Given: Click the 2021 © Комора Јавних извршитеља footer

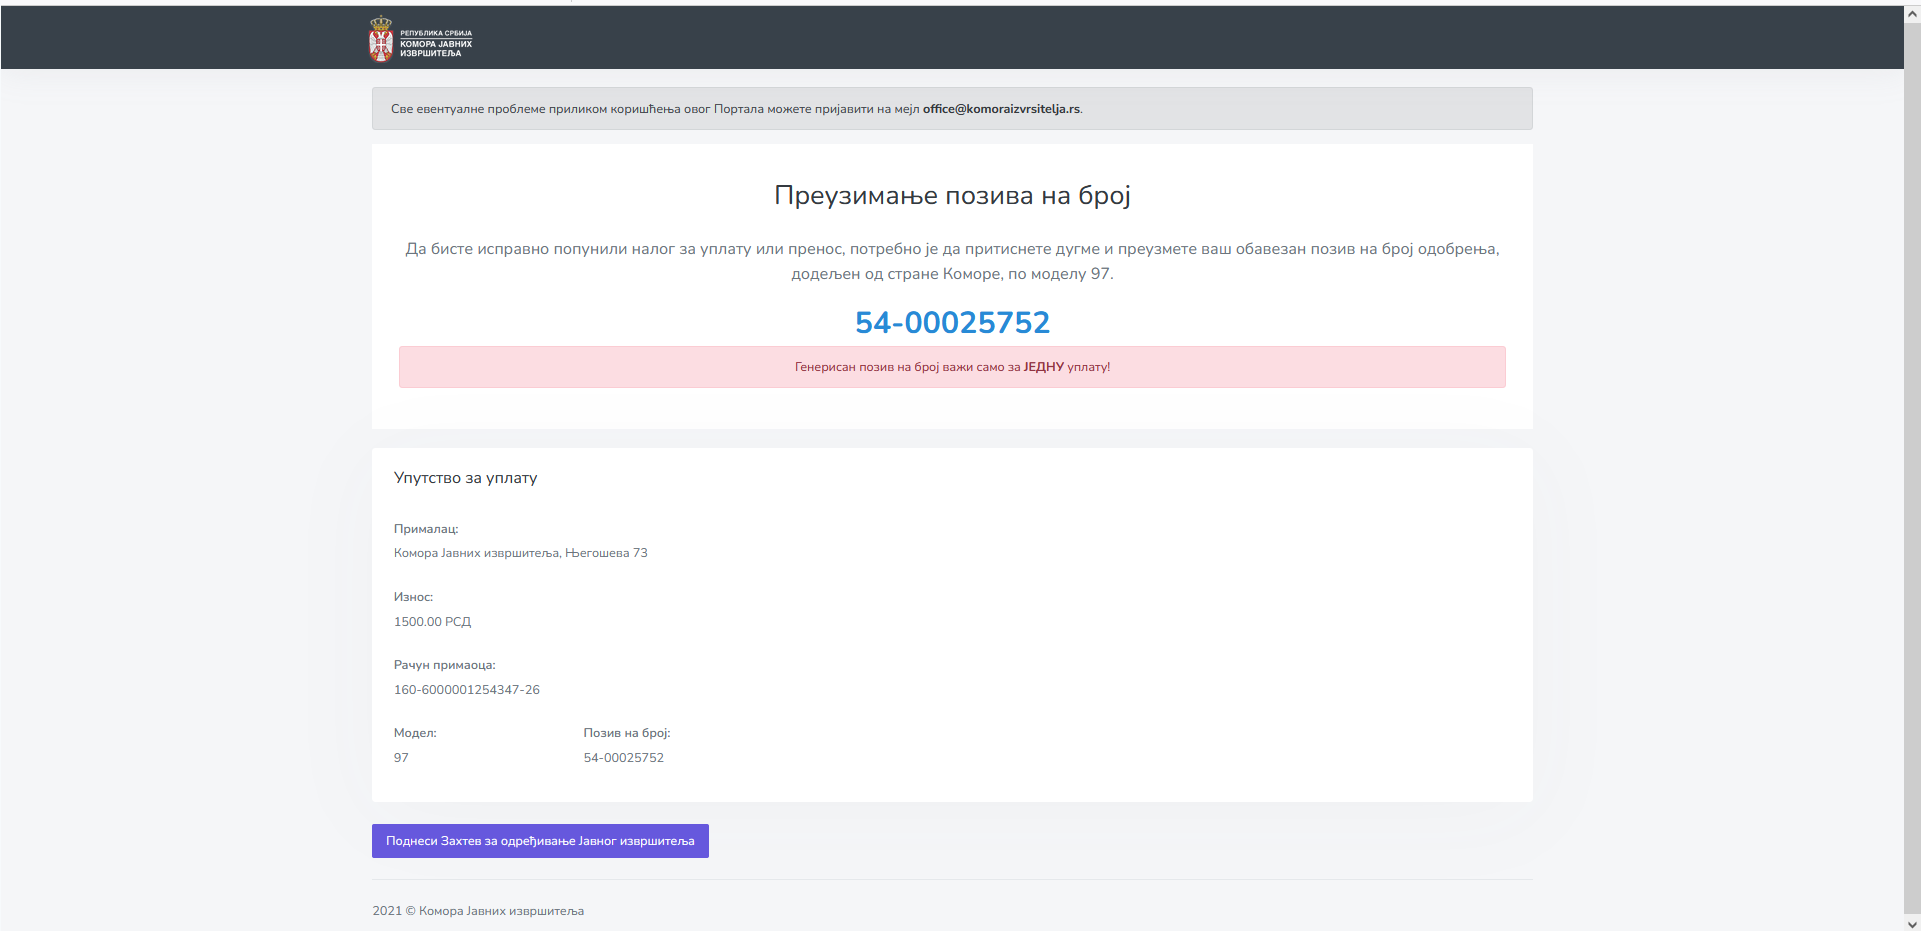Looking at the screenshot, I should click(x=478, y=911).
